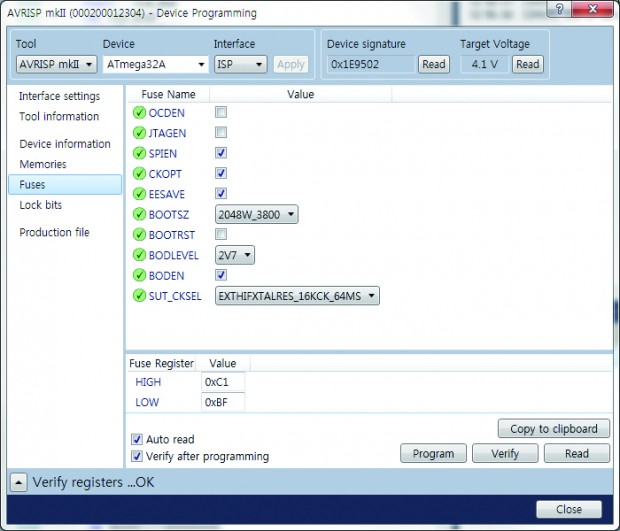This screenshot has height=531, width=620.
Task: Click the green status icon beside OCDEN
Action: tap(139, 113)
